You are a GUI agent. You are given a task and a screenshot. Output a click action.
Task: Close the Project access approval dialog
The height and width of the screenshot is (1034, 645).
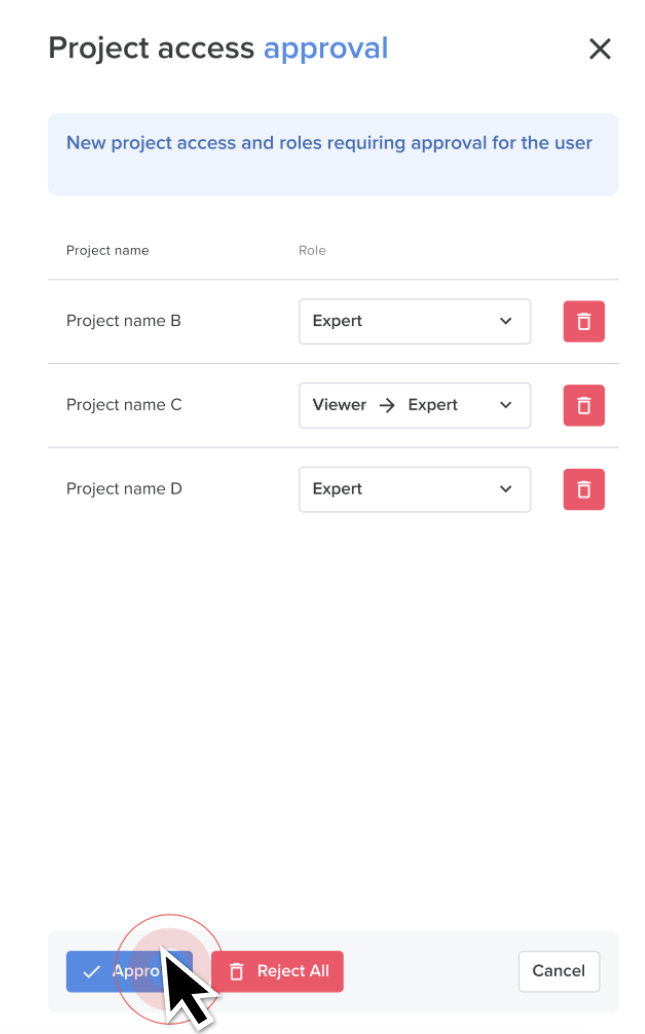[599, 48]
